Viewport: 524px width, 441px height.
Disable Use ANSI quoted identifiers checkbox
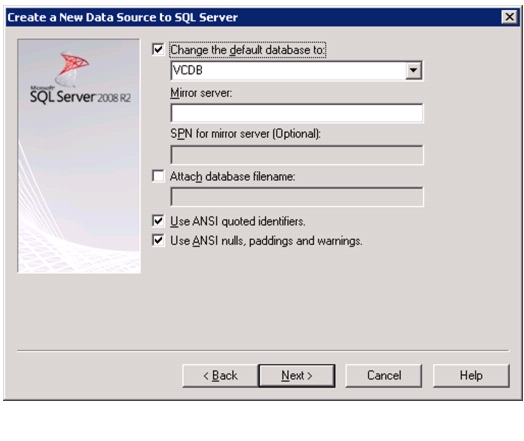(x=158, y=221)
